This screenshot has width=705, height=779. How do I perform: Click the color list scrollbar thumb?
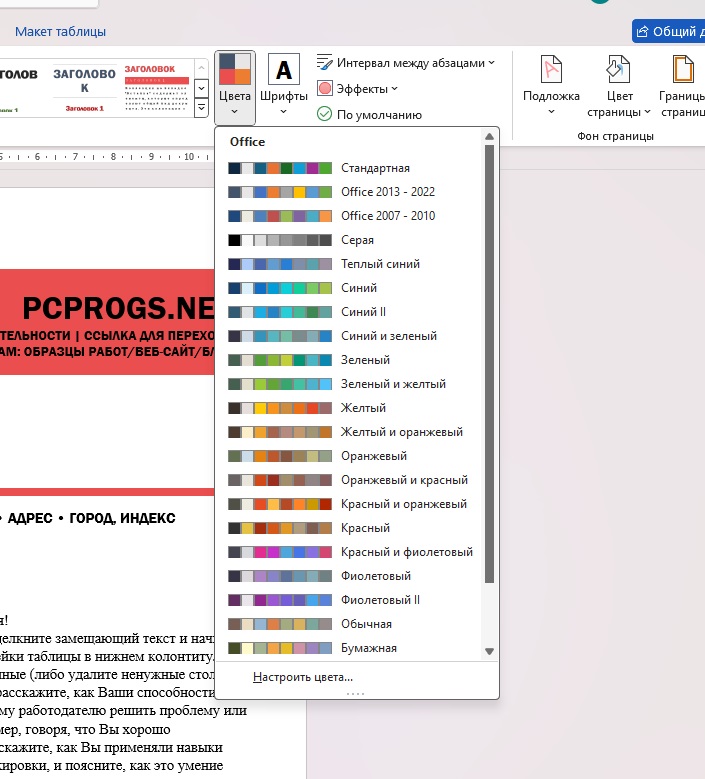pyautogui.click(x=489, y=364)
